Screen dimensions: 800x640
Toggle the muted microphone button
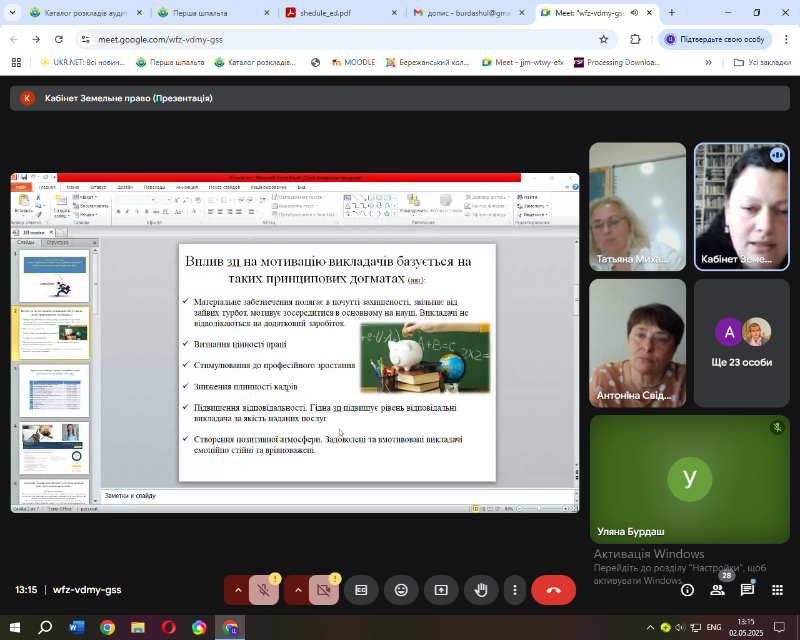click(x=264, y=590)
